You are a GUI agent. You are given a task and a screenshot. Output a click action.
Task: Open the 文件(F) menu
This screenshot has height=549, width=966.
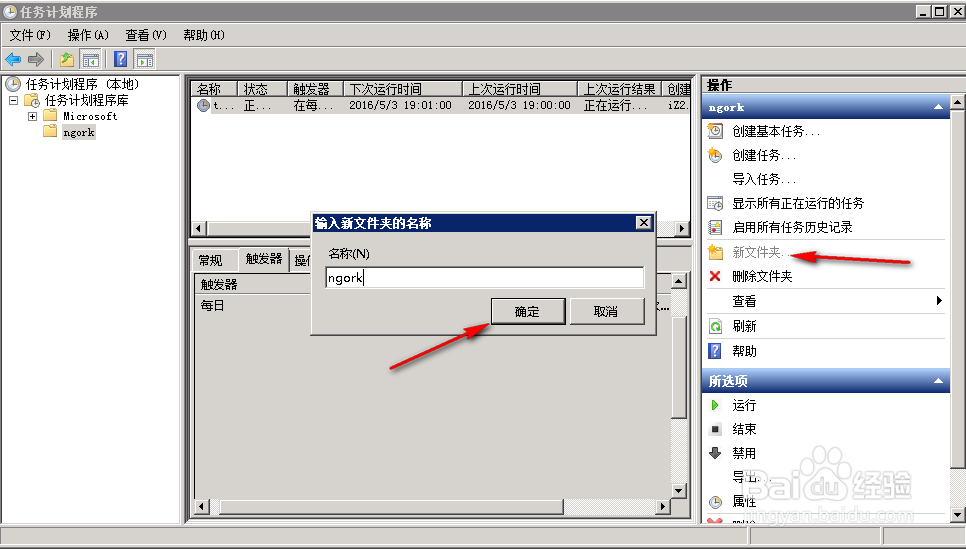30,35
